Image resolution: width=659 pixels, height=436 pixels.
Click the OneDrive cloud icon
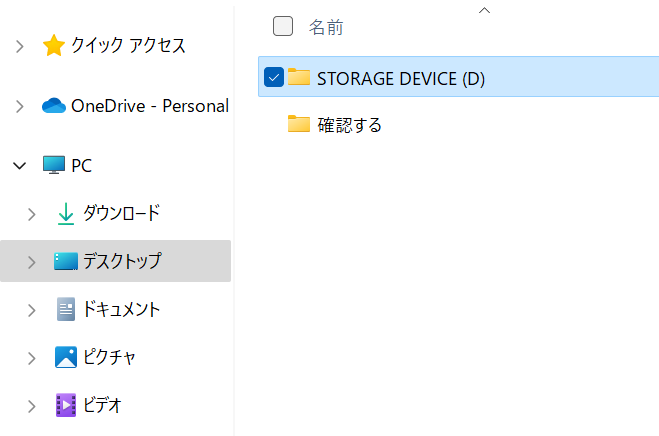tap(54, 106)
